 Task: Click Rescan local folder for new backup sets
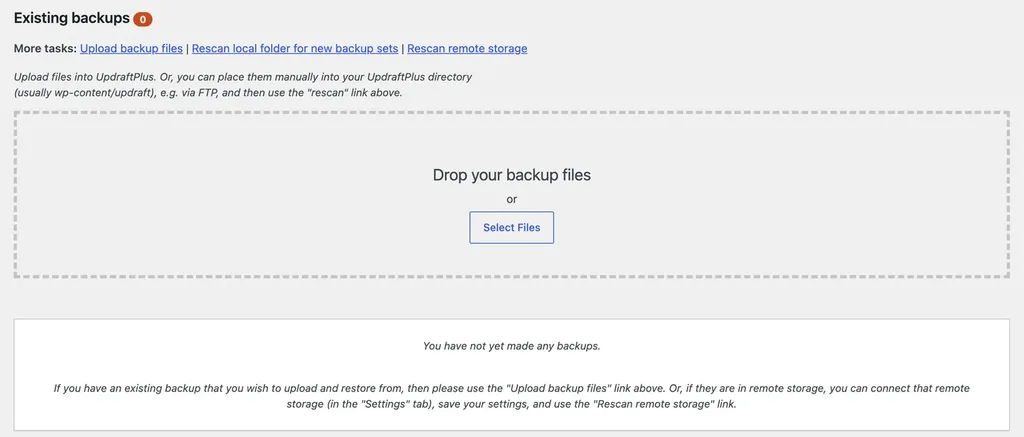point(295,48)
